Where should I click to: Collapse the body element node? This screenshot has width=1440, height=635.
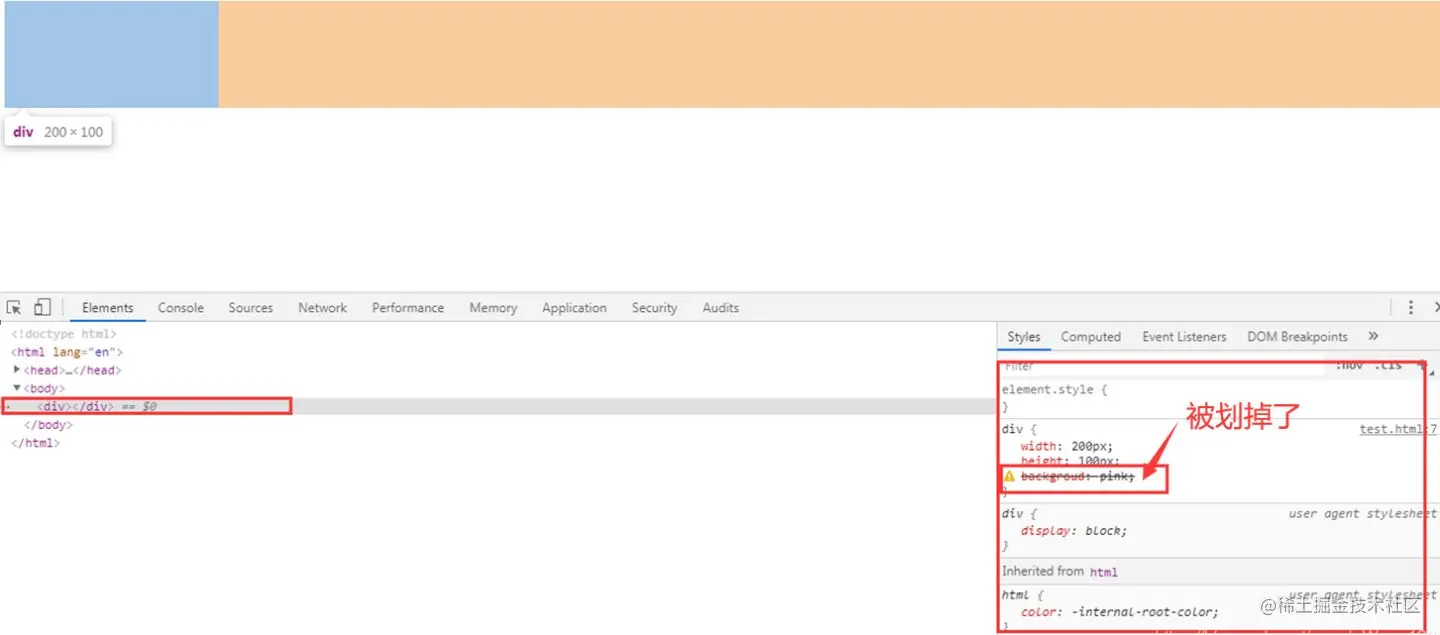(x=17, y=387)
